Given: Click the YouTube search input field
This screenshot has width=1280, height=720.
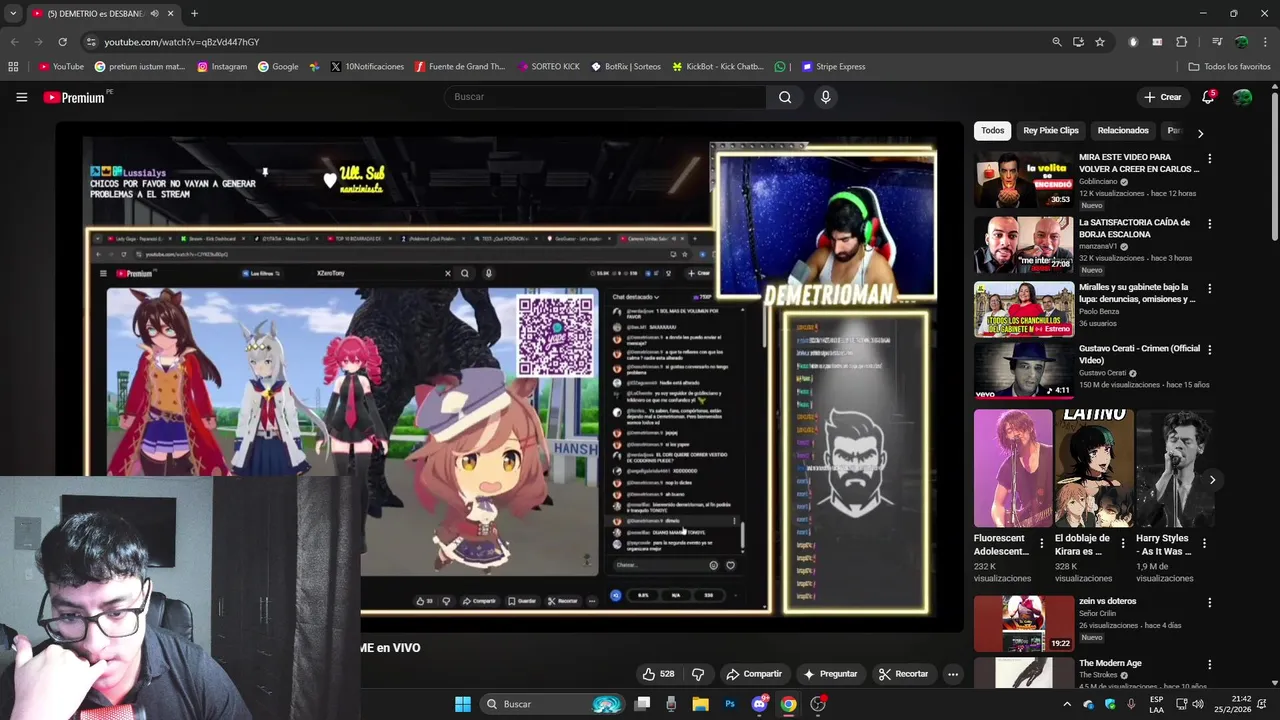Looking at the screenshot, I should pos(605,97).
